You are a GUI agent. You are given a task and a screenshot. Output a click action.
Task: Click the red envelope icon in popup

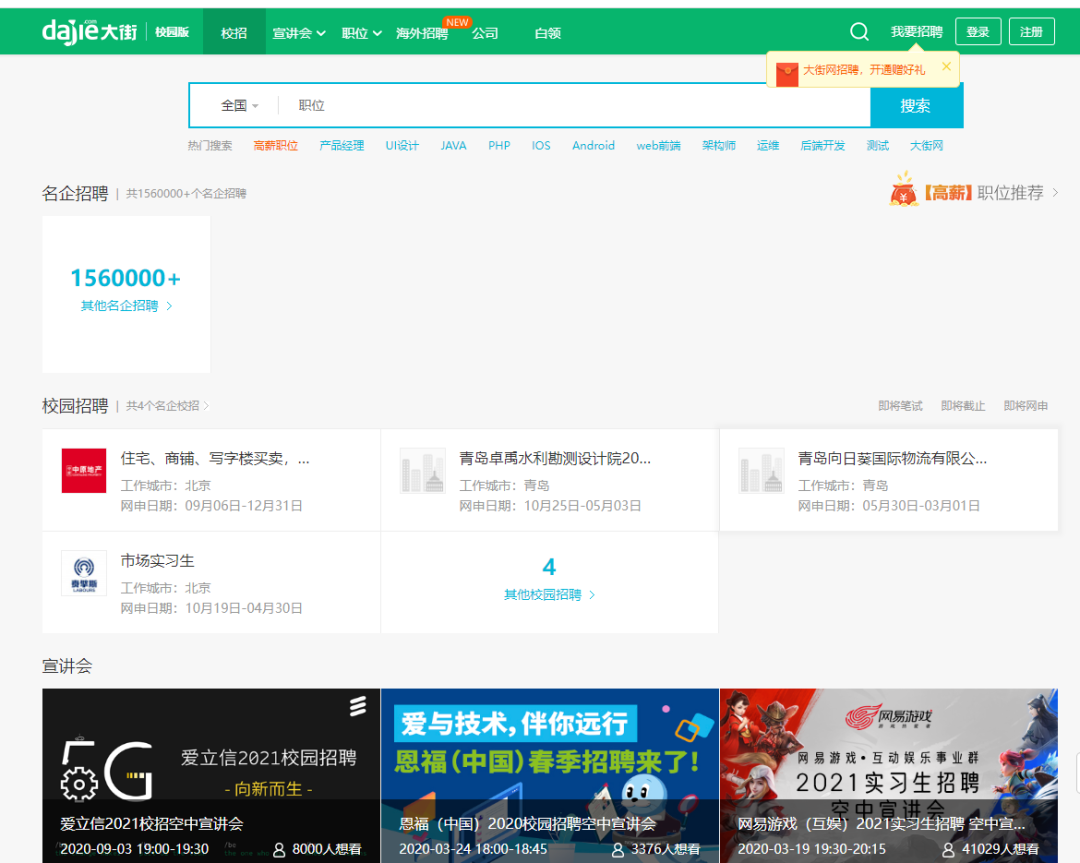787,74
